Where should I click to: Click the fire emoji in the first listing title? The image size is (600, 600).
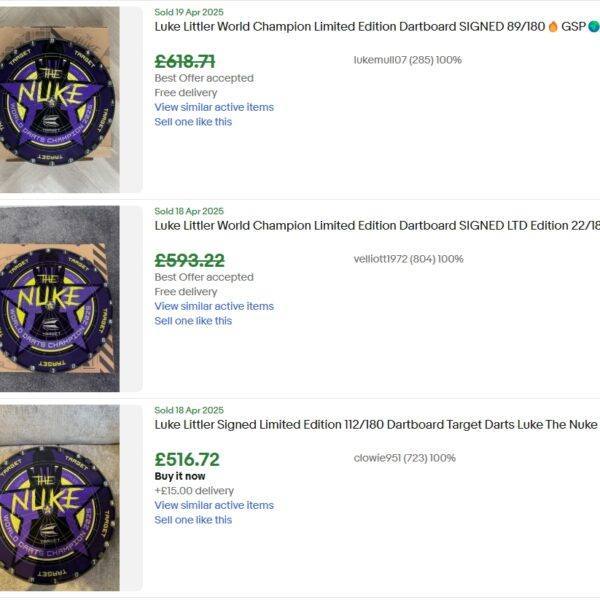coord(553,27)
